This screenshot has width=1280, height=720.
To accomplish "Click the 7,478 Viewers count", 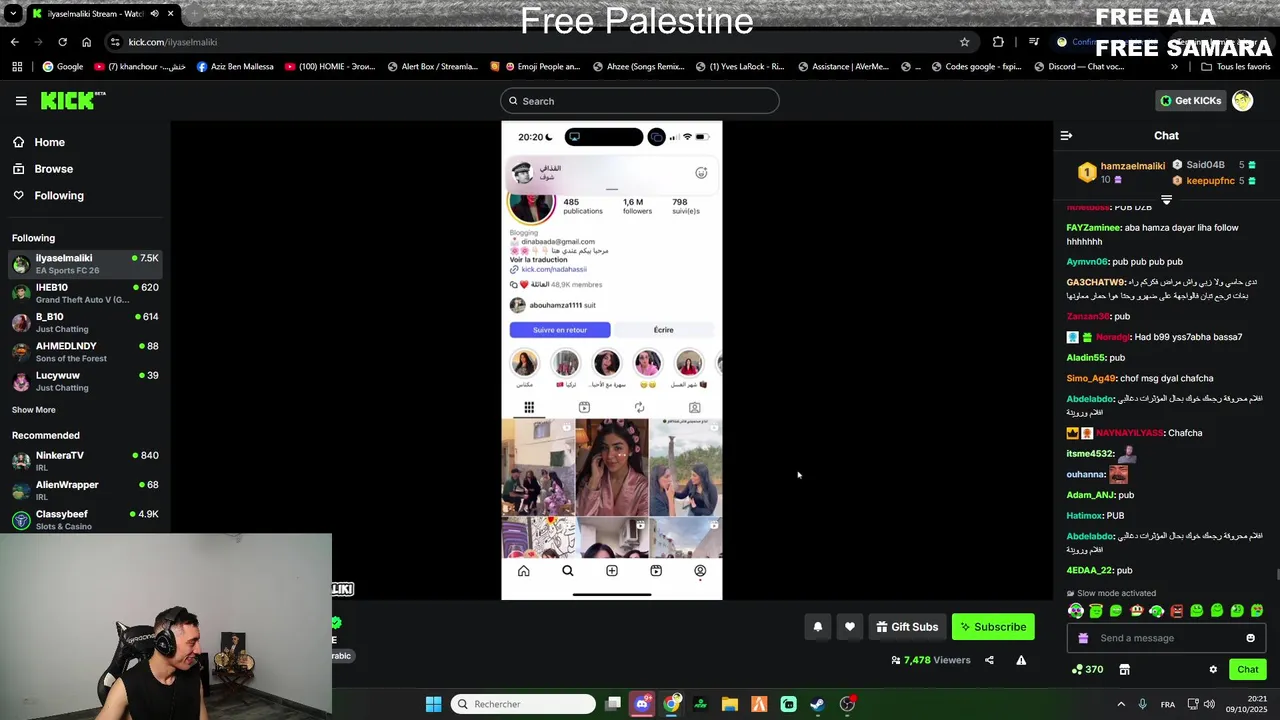I will tap(931, 660).
